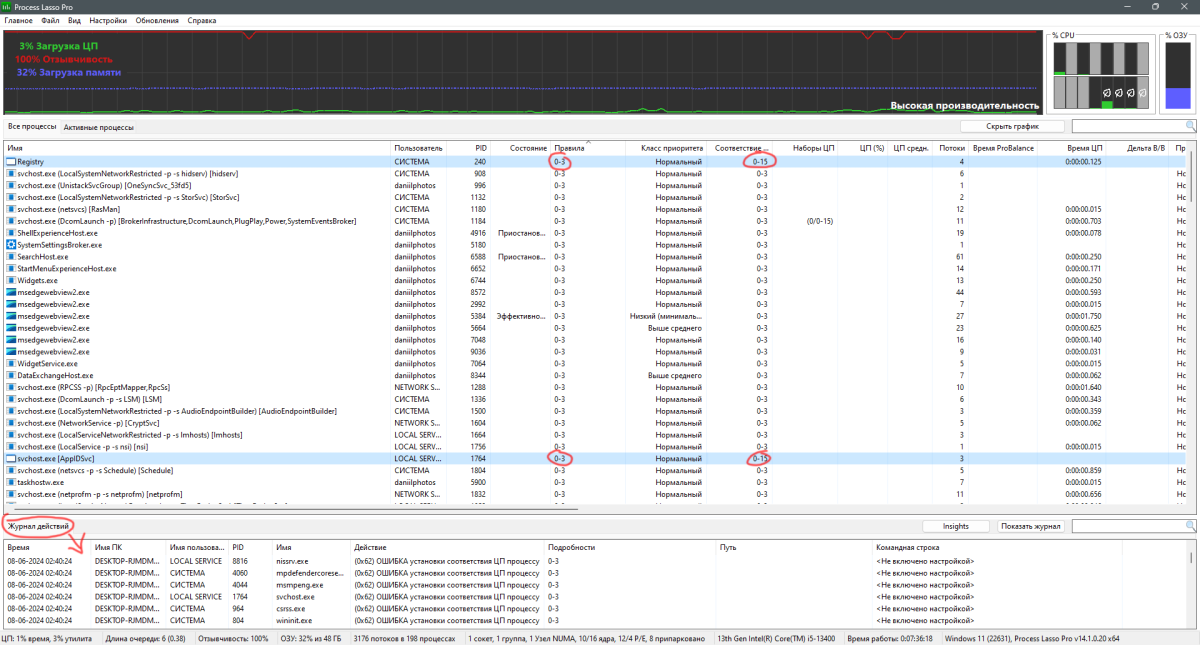Click the icon of svchost.exe [RpcEptMapper,RpcSs]
Image resolution: width=1200 pixels, height=645 pixels.
point(11,388)
